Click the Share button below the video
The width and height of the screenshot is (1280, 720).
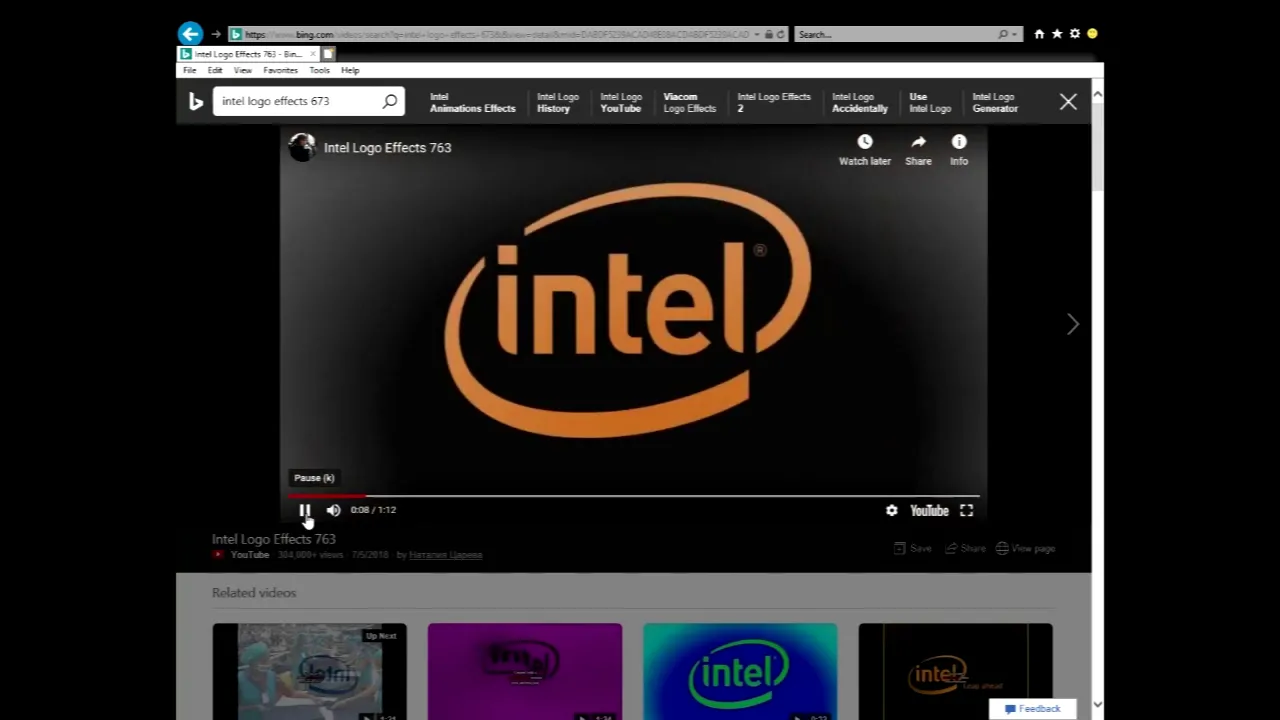(965, 548)
